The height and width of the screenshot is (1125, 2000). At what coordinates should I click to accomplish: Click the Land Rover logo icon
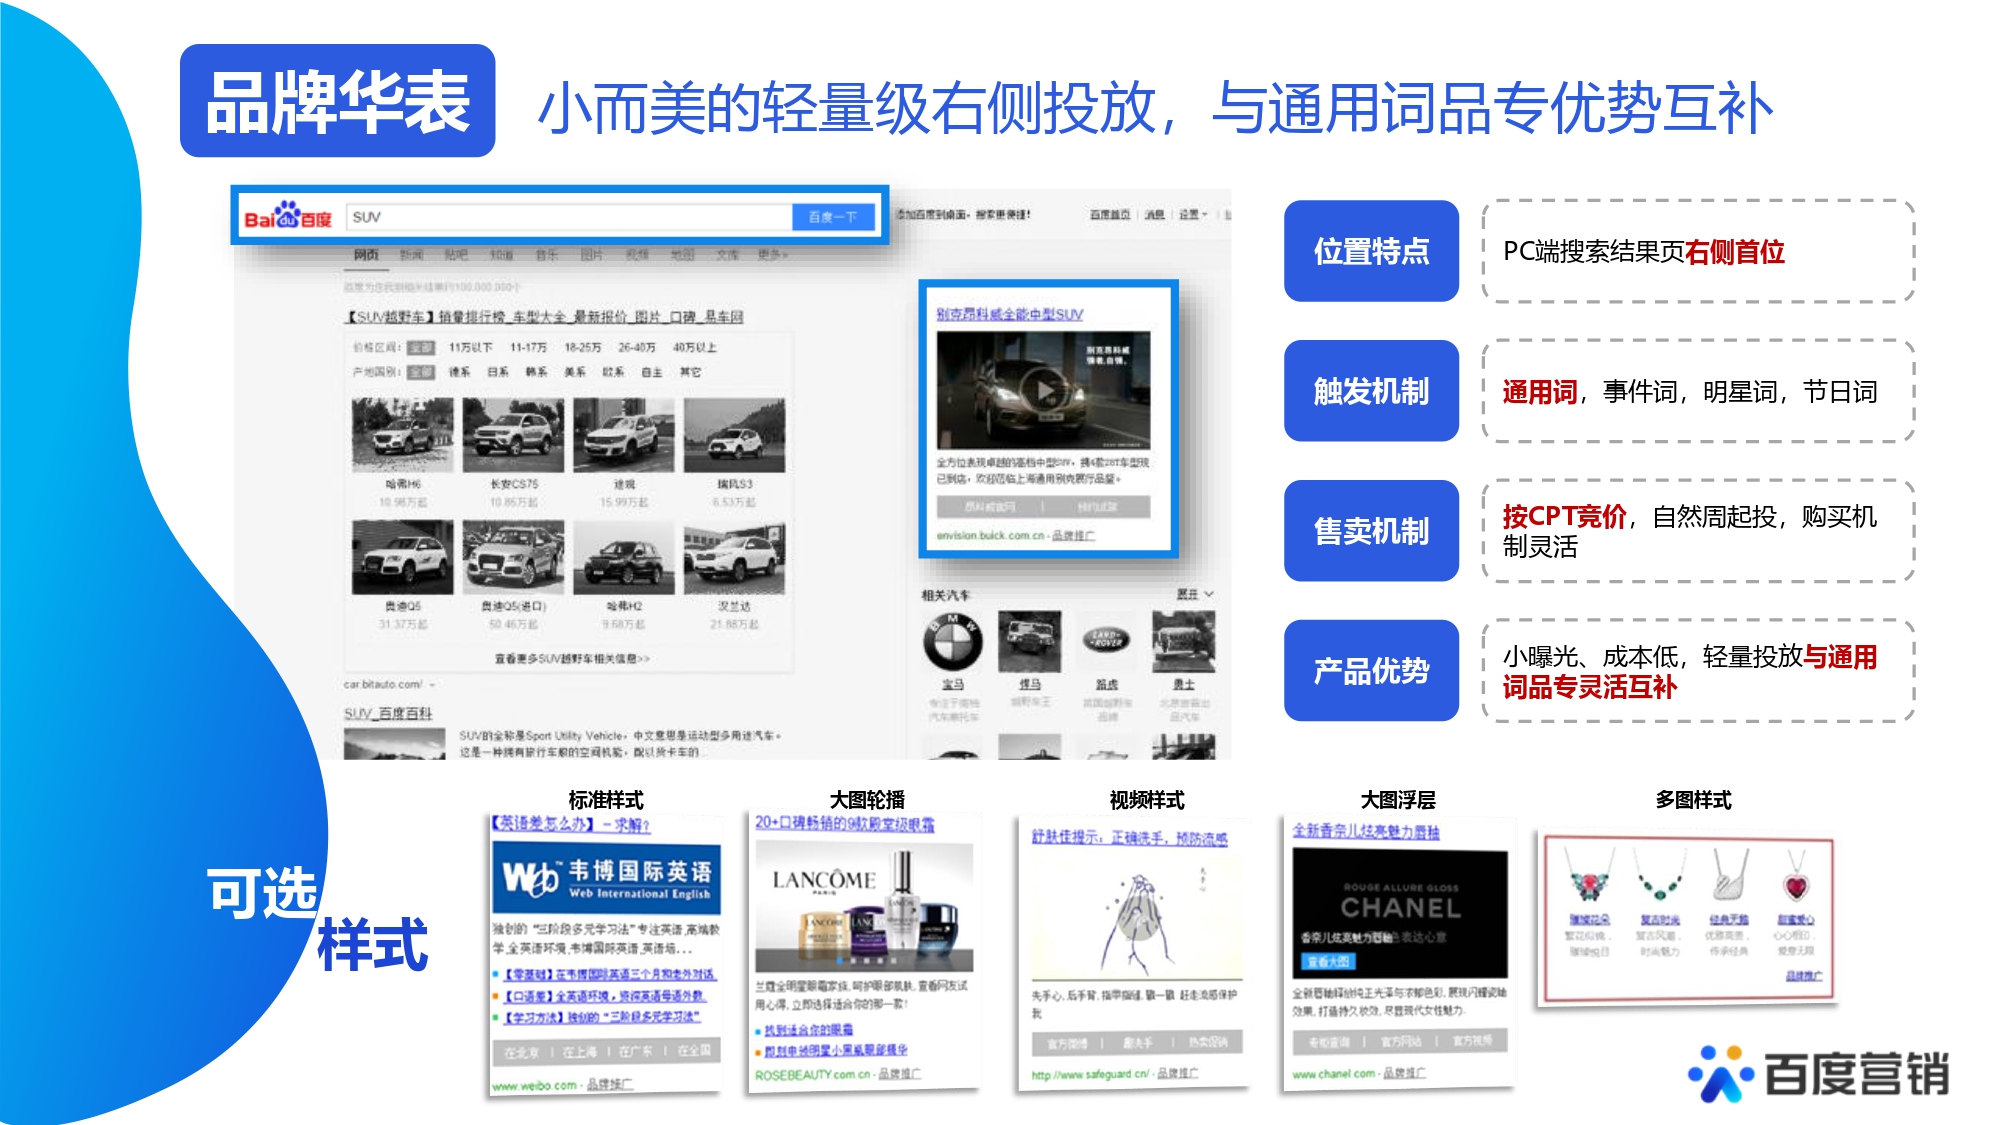pos(1106,640)
